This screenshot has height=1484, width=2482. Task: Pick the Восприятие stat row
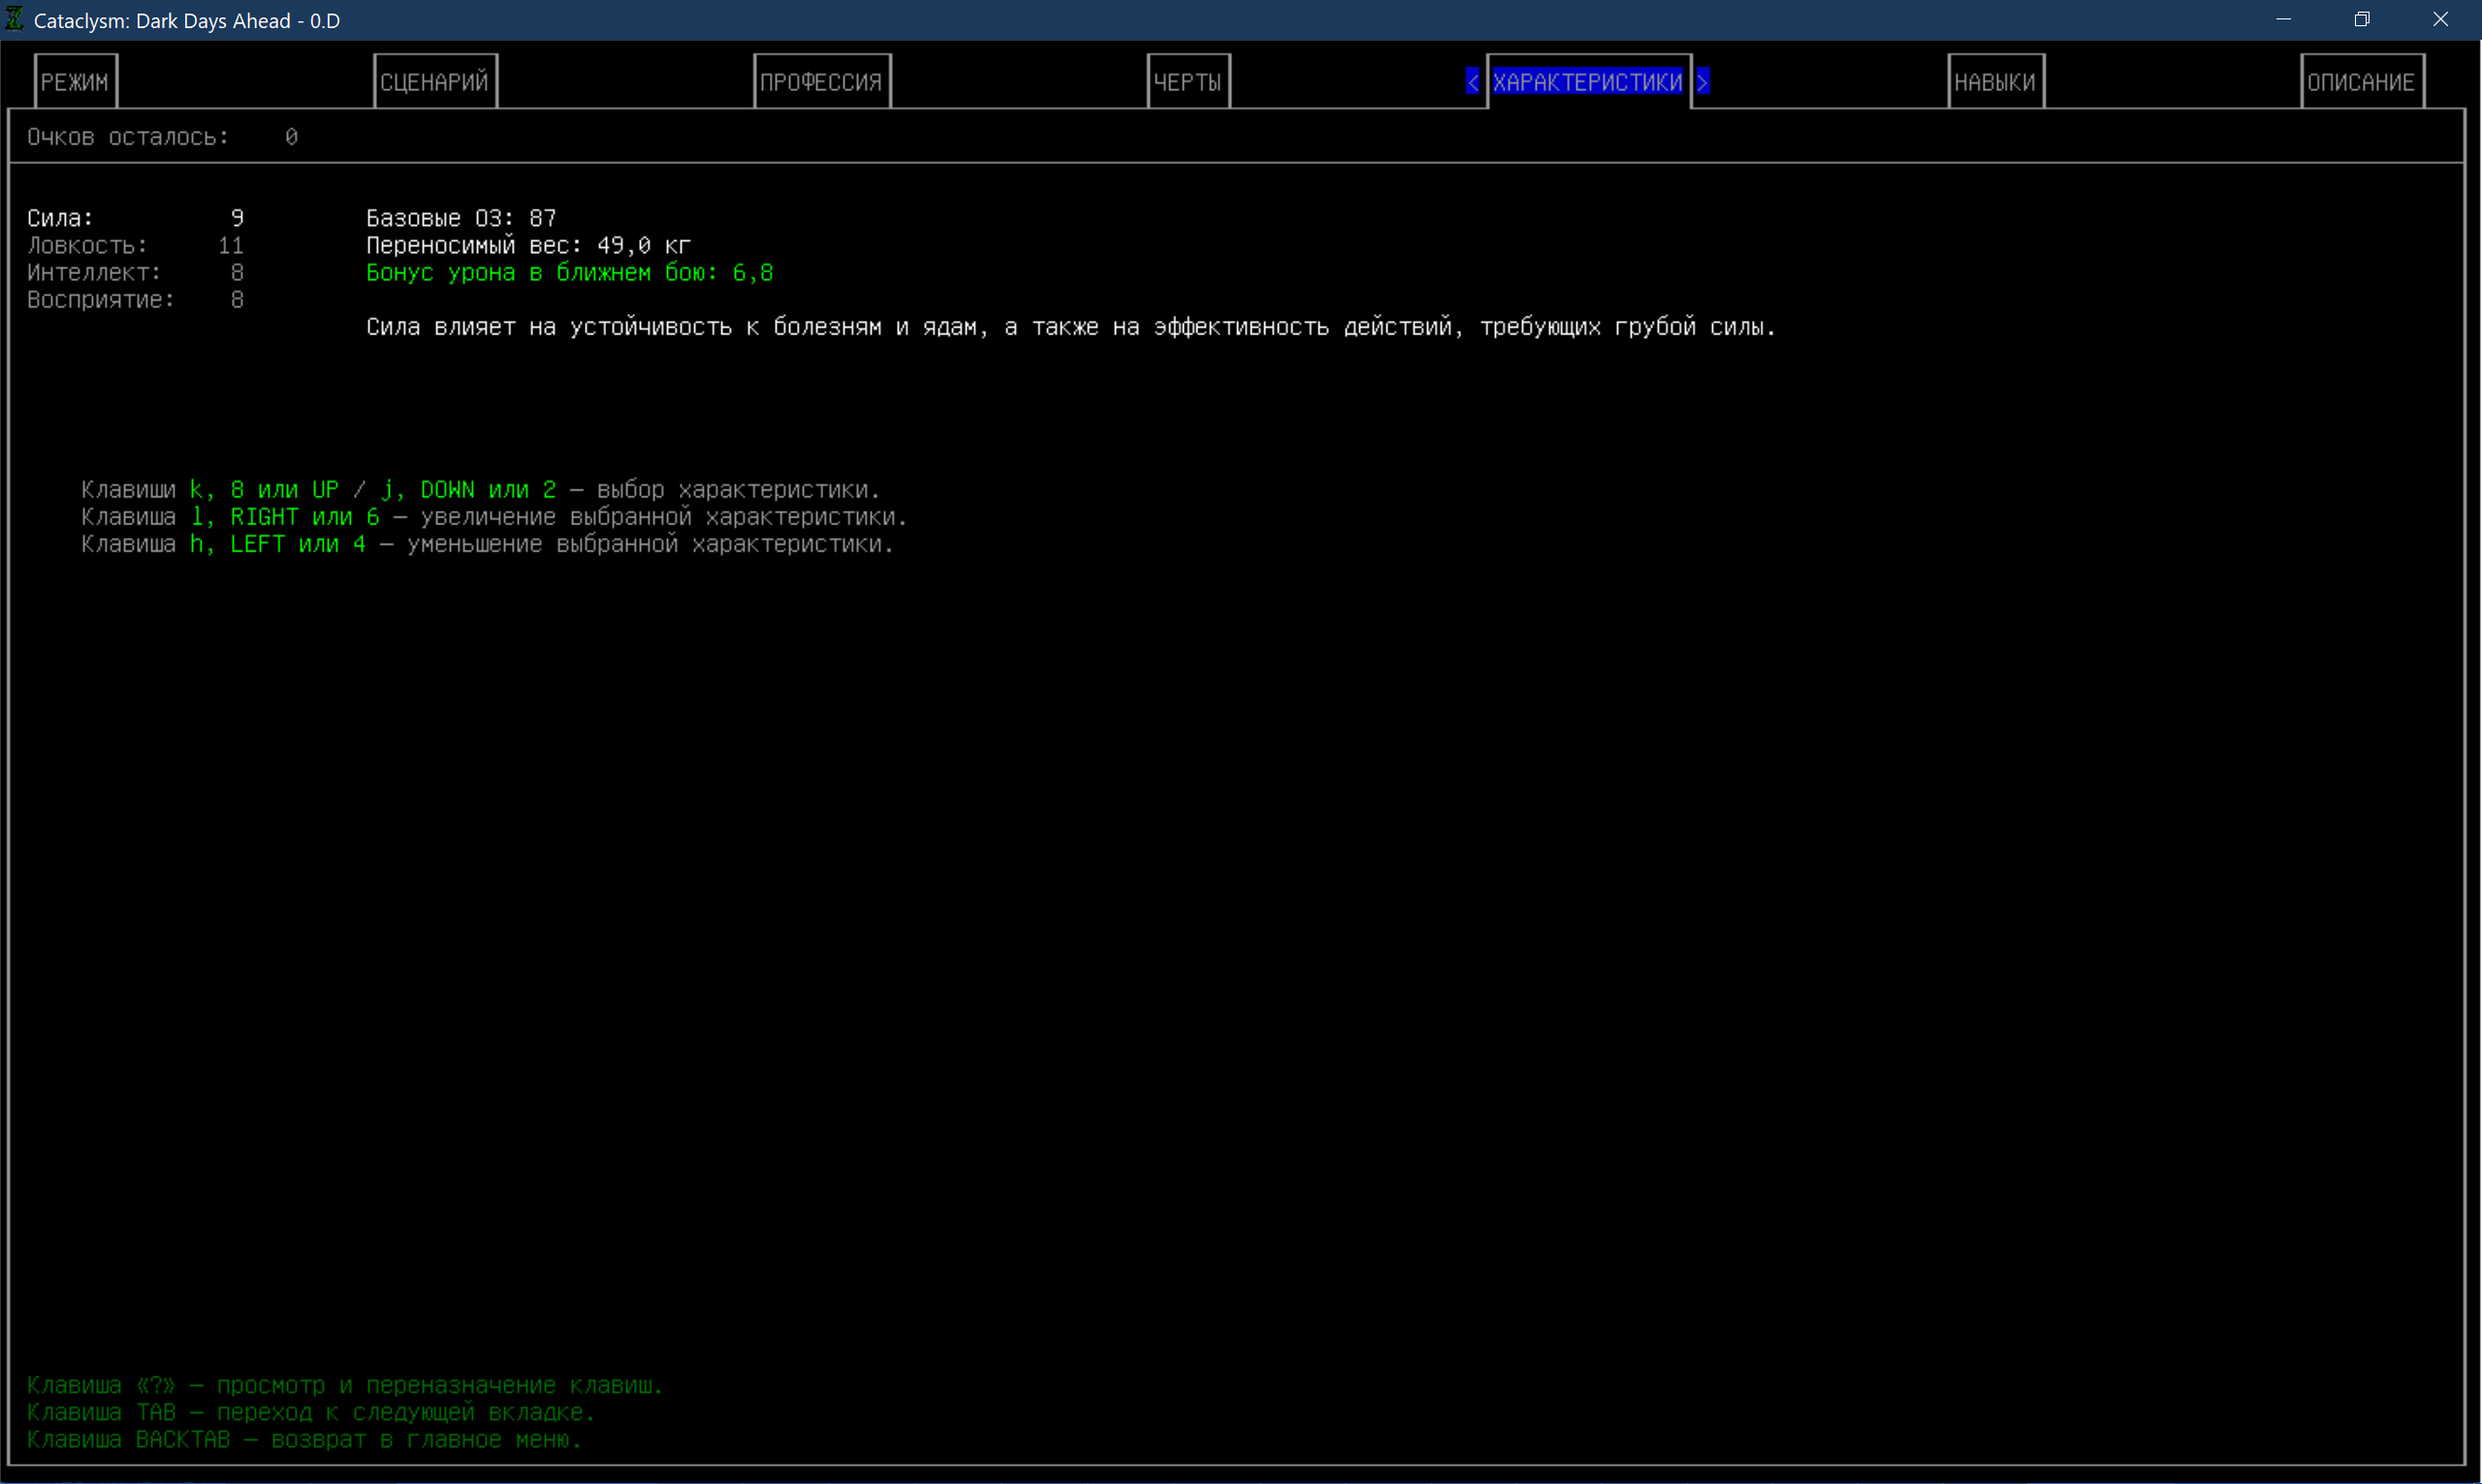(x=100, y=300)
